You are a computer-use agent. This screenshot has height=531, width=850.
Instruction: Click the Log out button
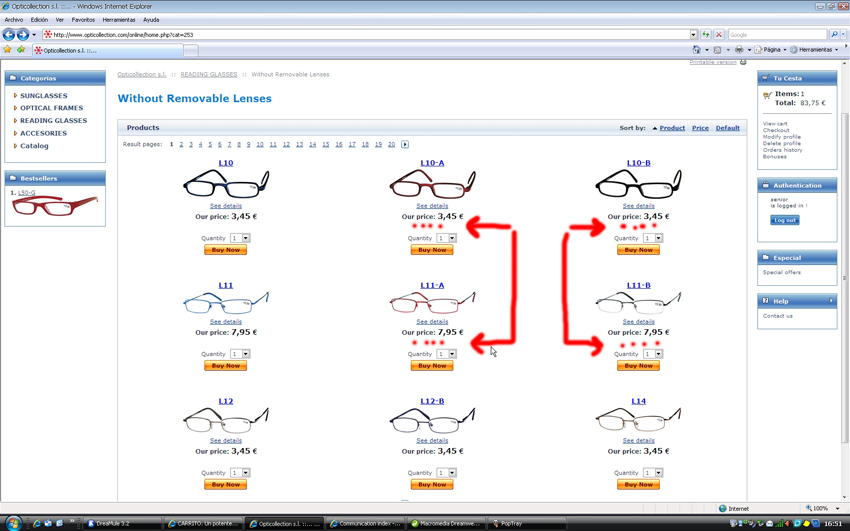[x=784, y=220]
